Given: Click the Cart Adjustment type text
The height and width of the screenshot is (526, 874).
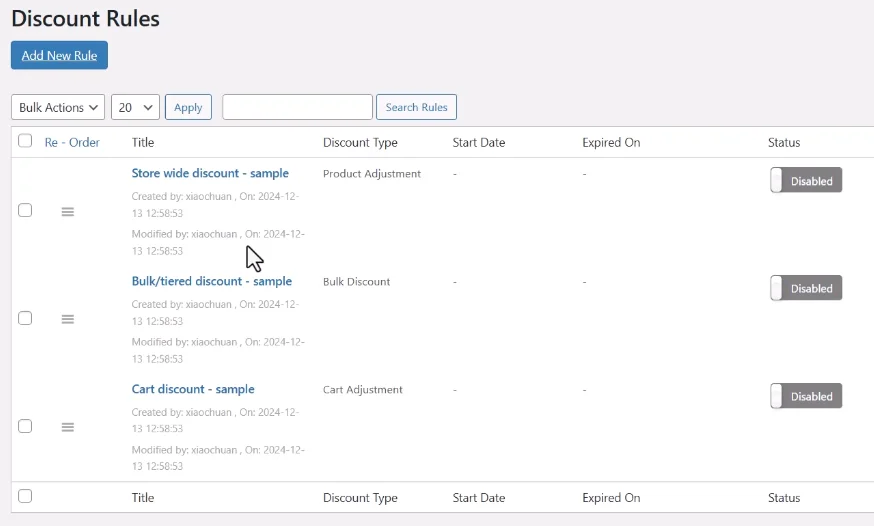Looking at the screenshot, I should (362, 390).
